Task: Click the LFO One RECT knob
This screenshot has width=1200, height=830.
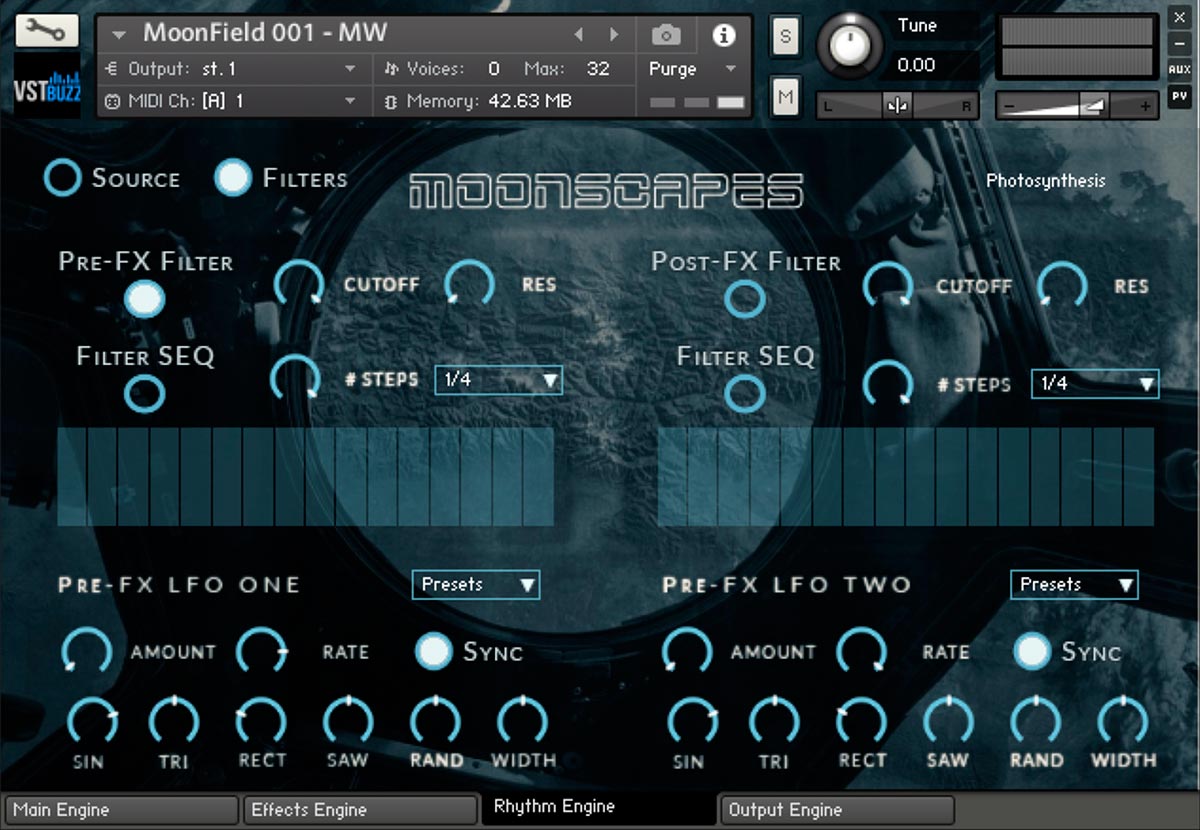Action: (261, 722)
